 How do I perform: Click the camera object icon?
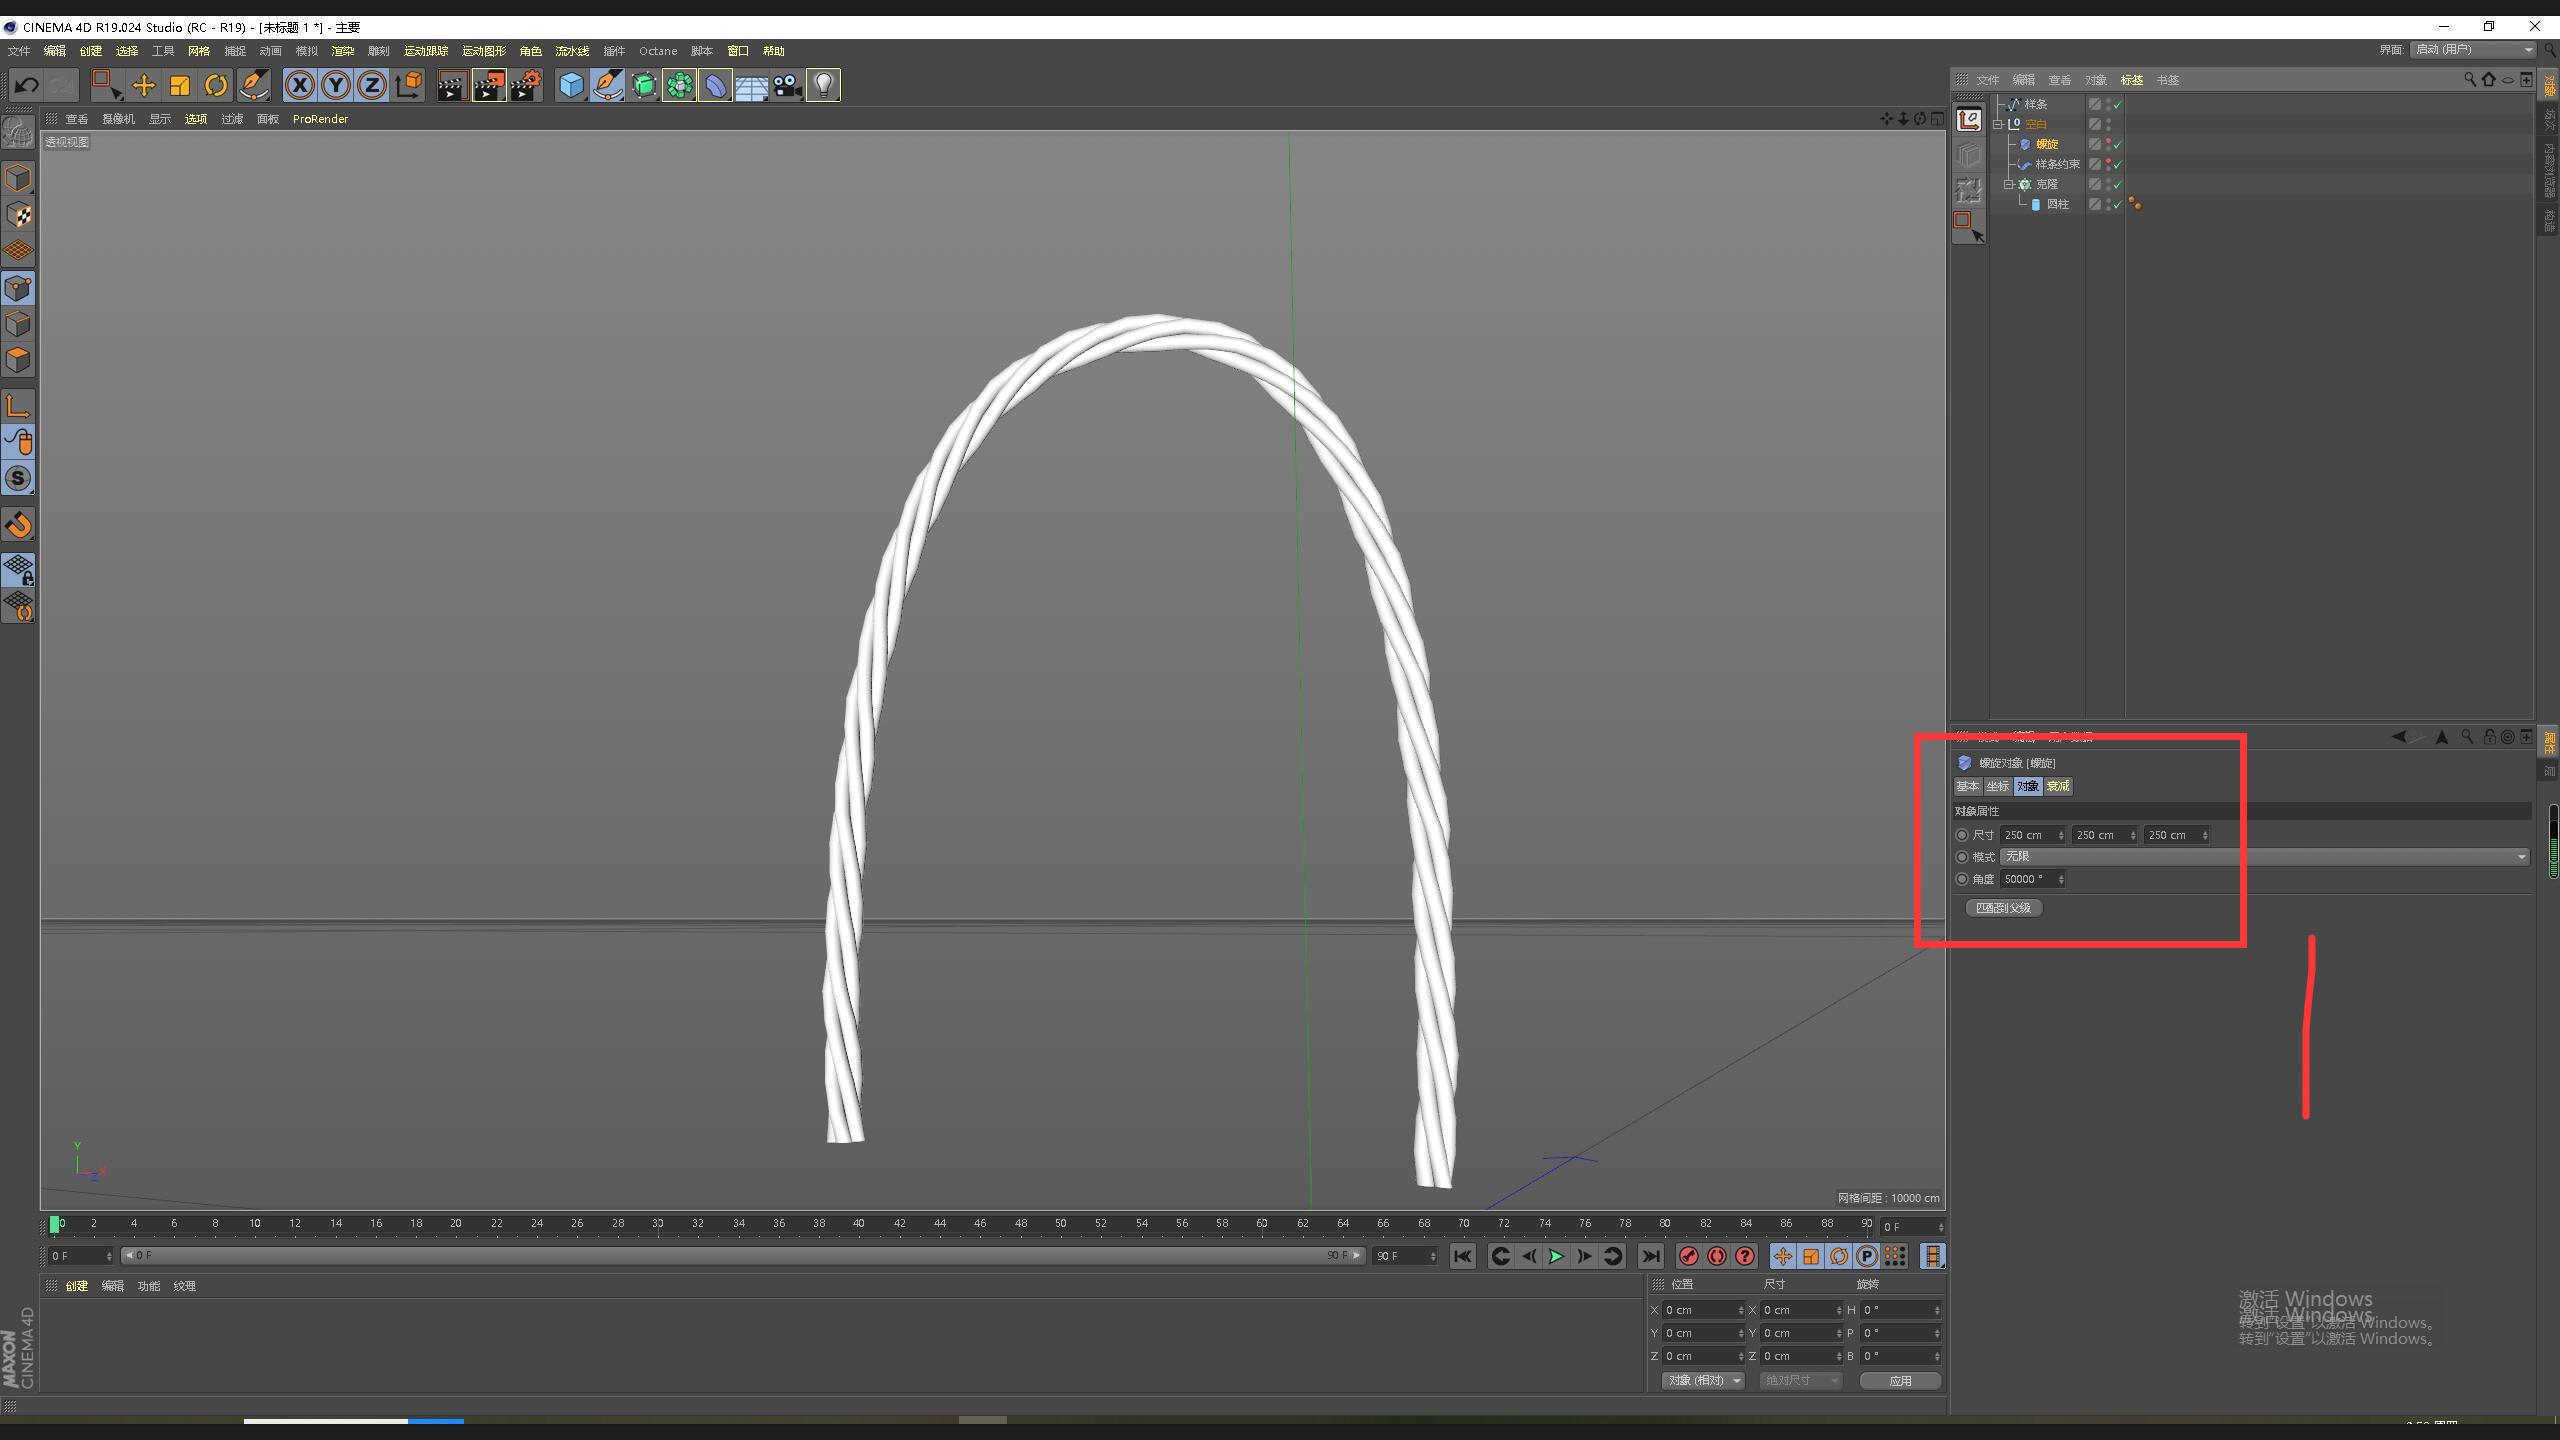pyautogui.click(x=787, y=86)
